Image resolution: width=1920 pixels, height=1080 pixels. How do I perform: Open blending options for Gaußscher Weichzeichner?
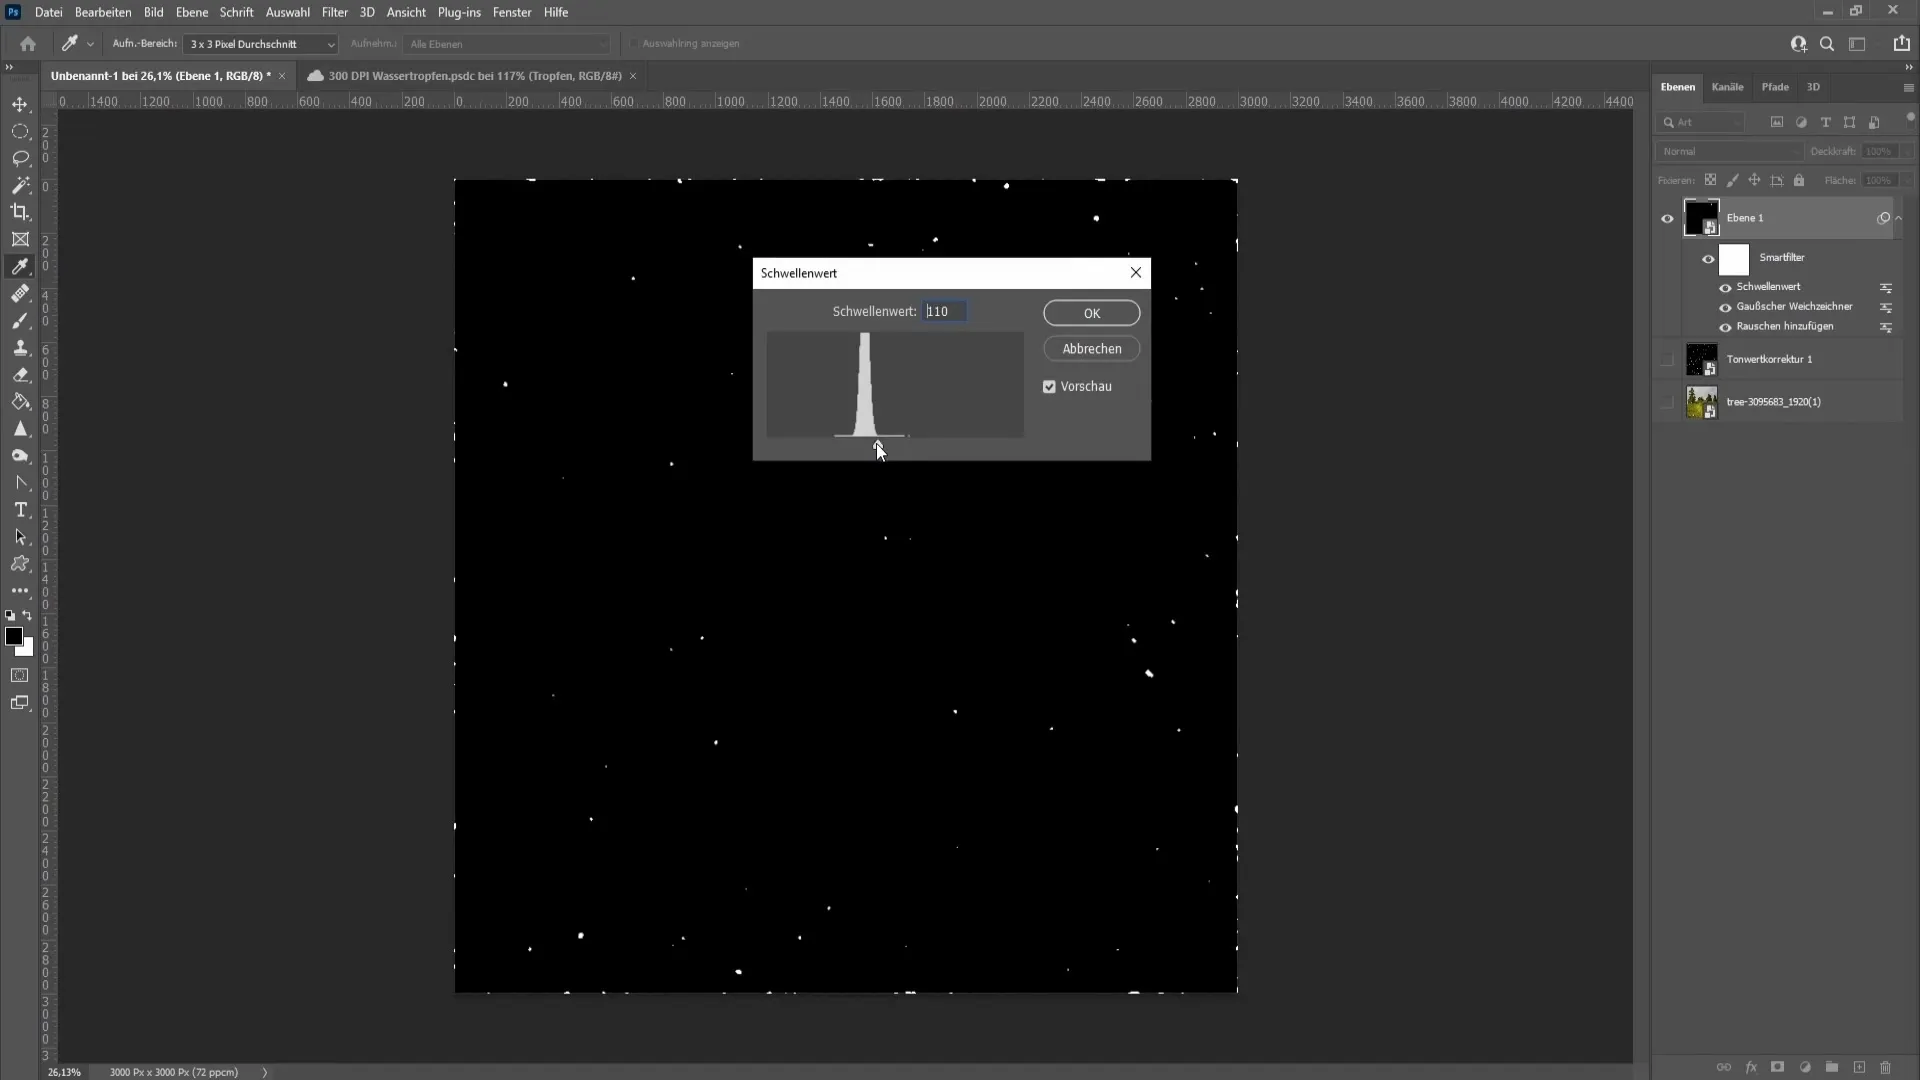[1886, 308]
